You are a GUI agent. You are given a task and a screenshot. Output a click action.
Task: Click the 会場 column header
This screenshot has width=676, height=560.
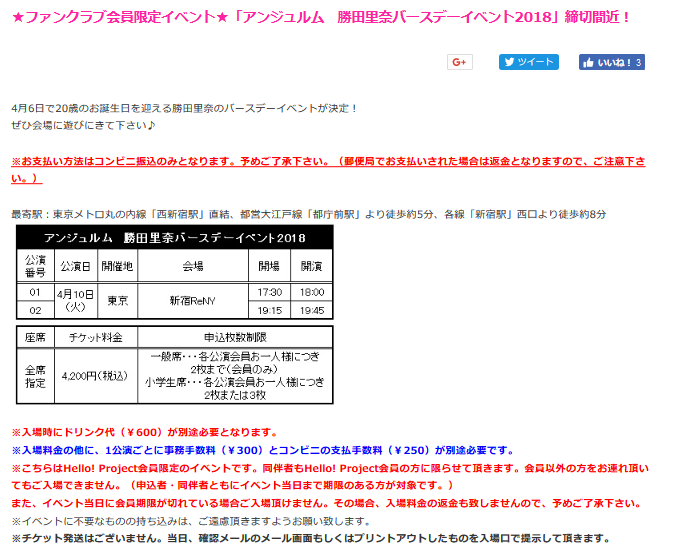click(193, 266)
